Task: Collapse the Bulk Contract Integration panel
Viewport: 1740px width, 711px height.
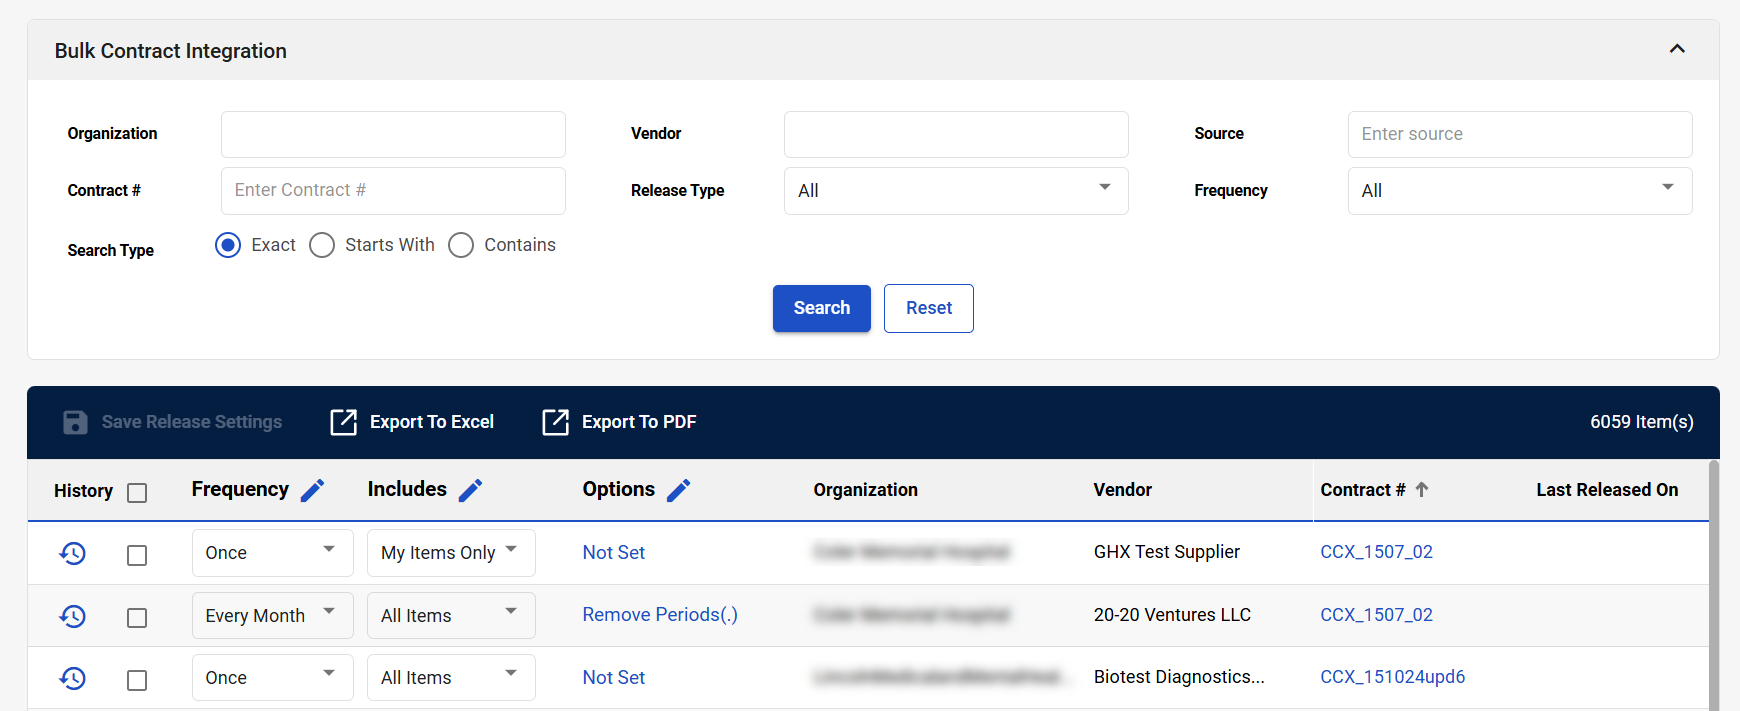Action: [1677, 49]
